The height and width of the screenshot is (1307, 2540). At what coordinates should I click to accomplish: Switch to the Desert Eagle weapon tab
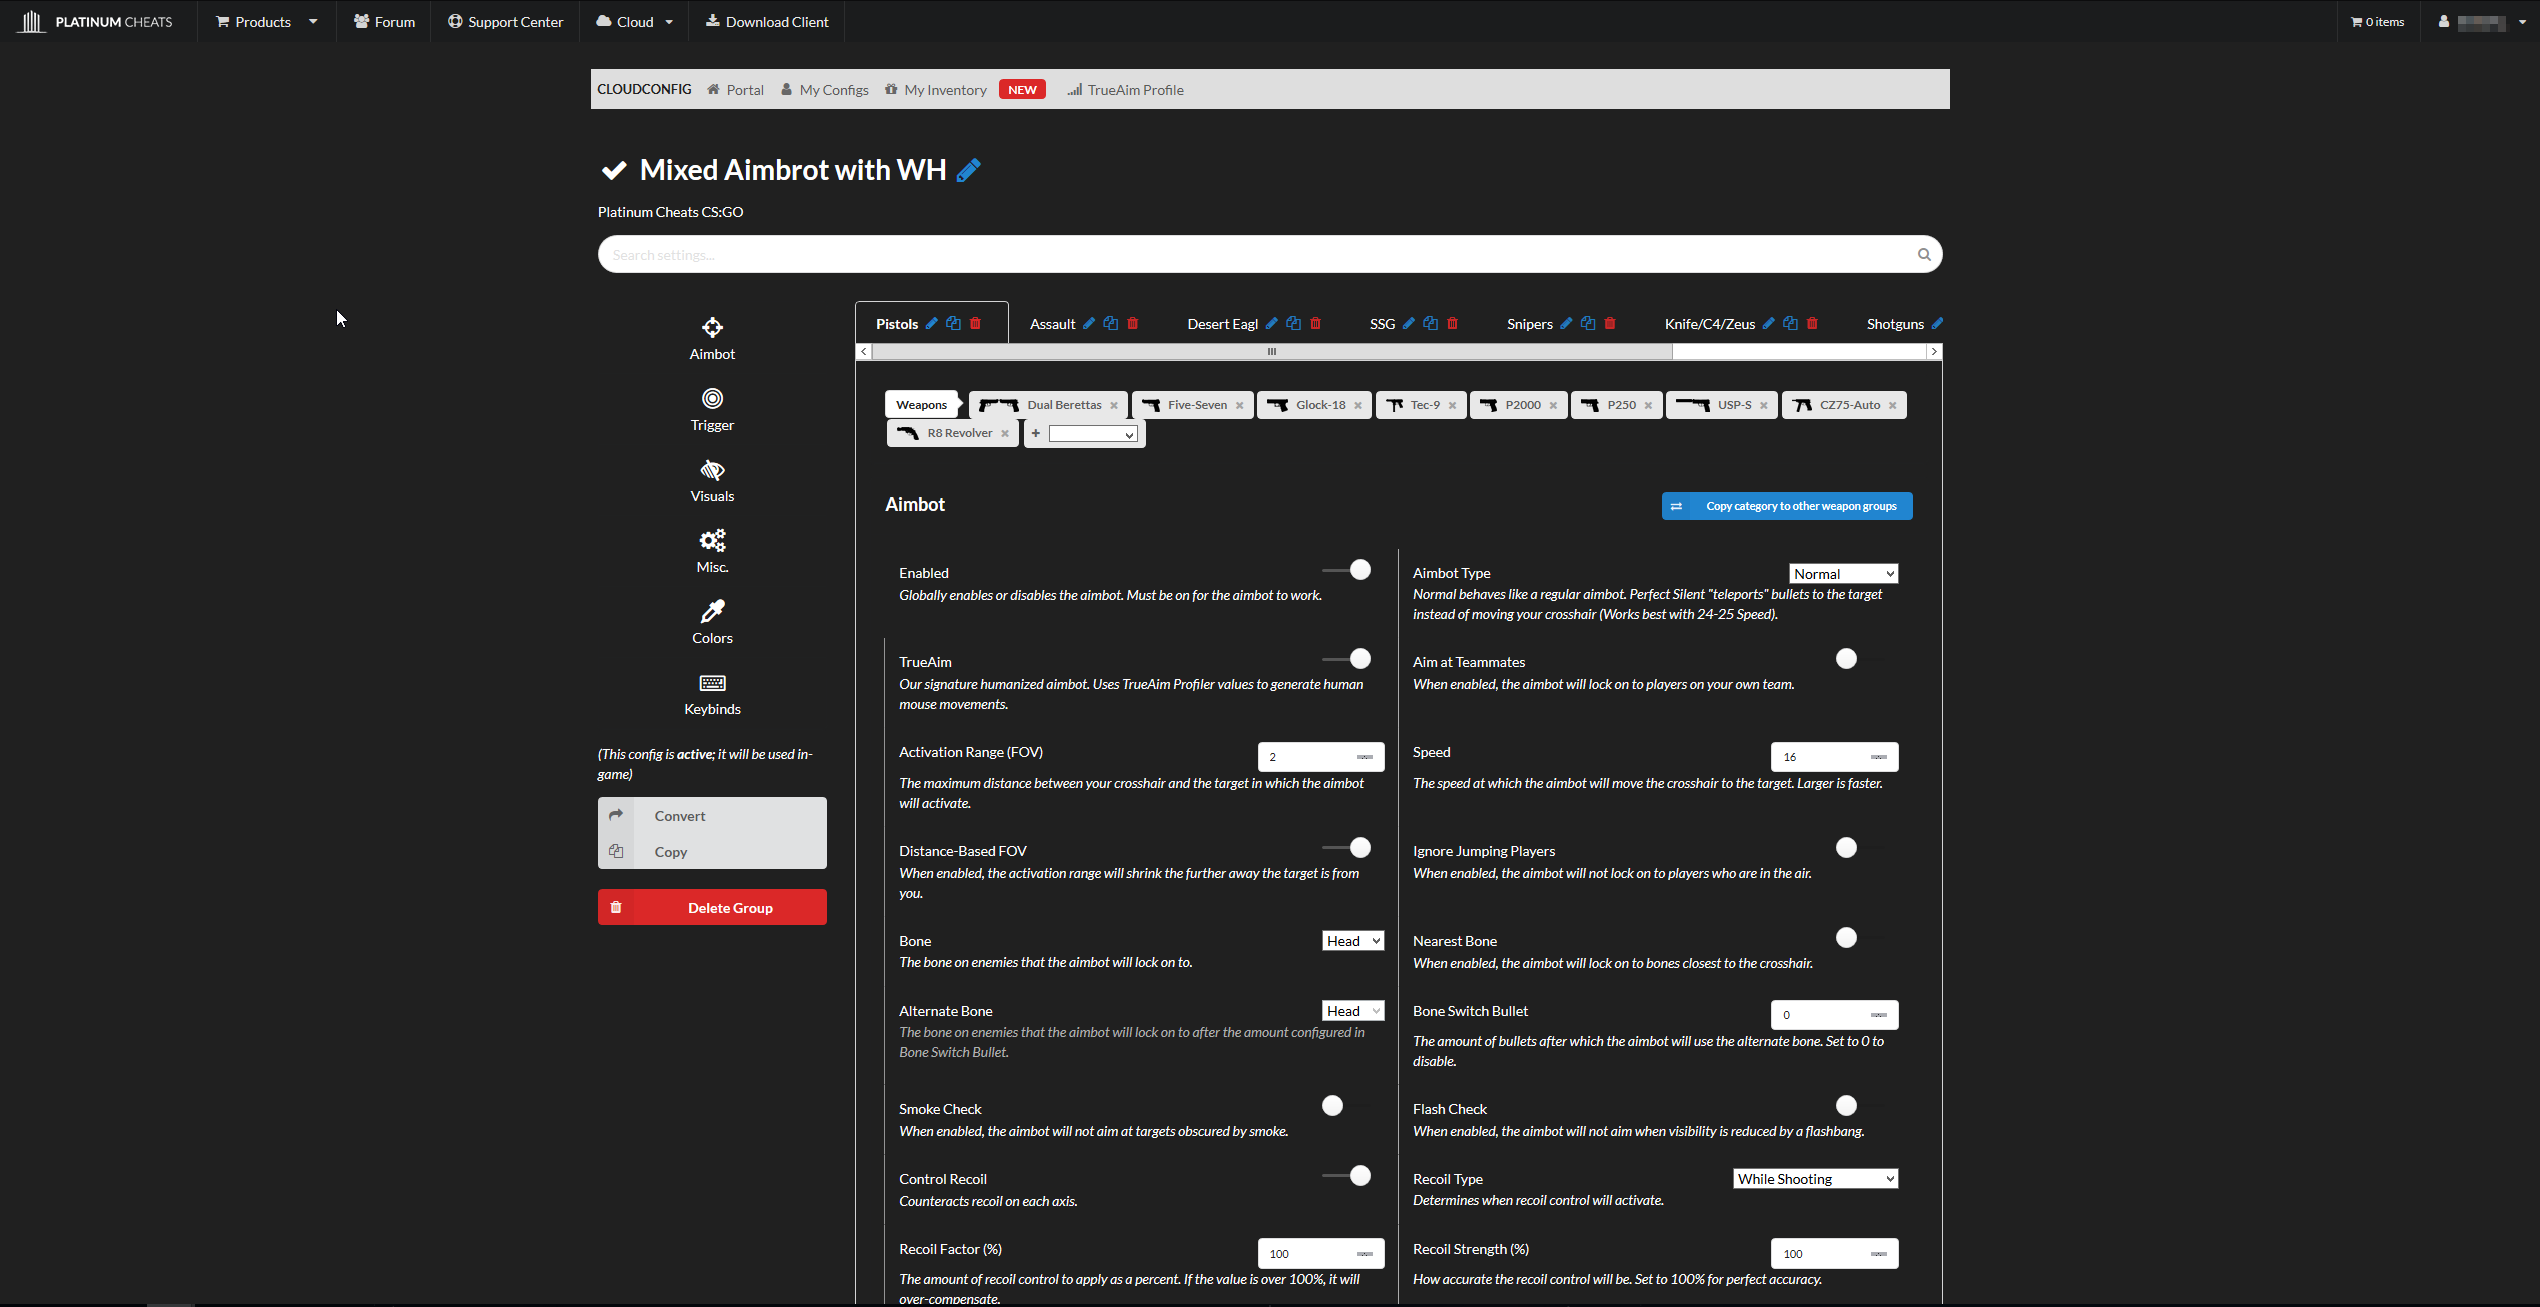[x=1221, y=323]
